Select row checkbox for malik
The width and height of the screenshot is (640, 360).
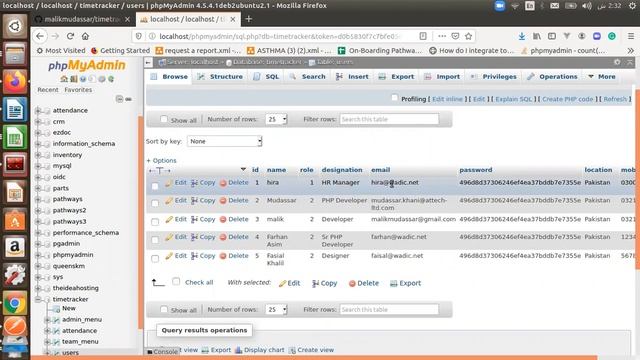pyautogui.click(x=155, y=222)
